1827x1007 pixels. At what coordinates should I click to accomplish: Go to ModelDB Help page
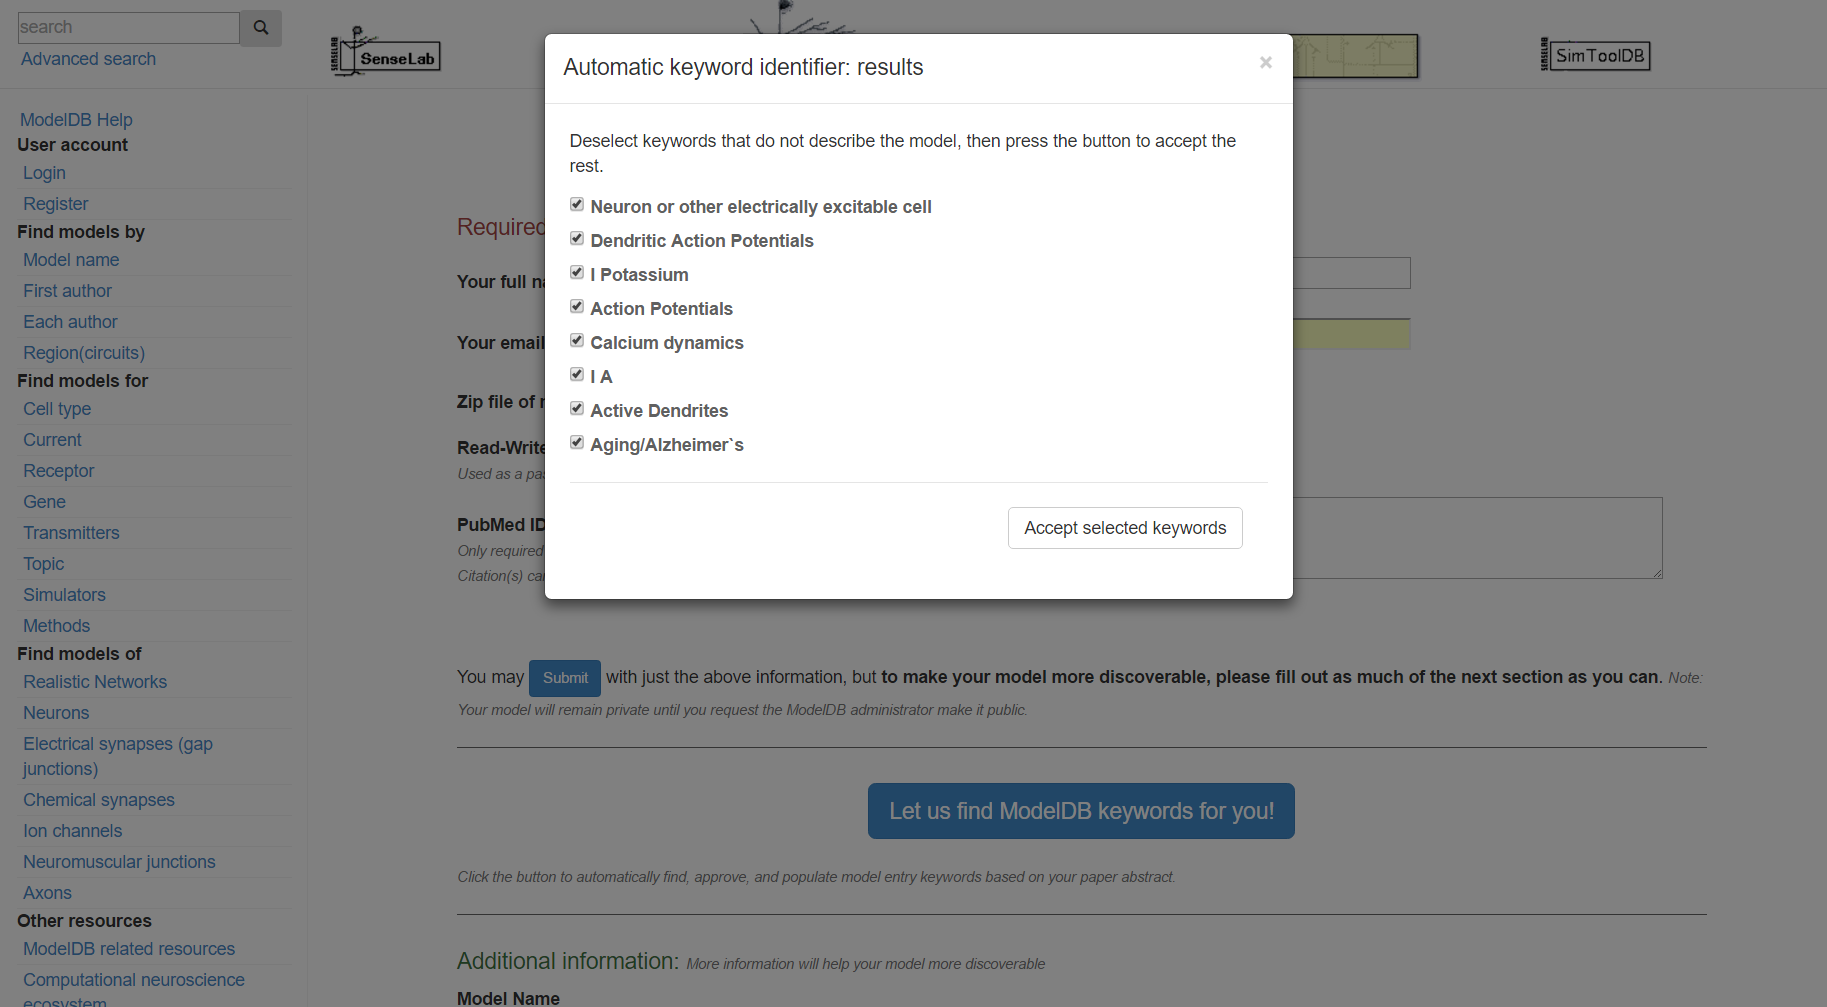tap(76, 120)
